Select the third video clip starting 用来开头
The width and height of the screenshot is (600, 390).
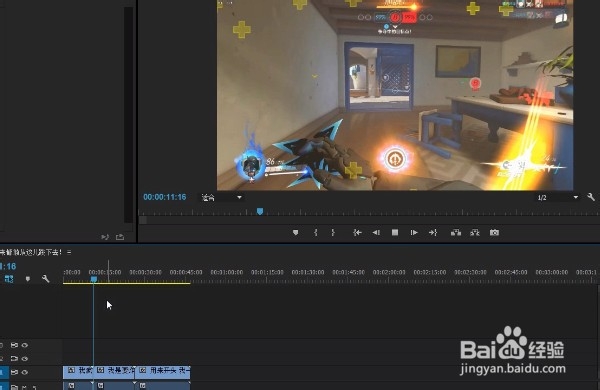pyautogui.click(x=162, y=372)
